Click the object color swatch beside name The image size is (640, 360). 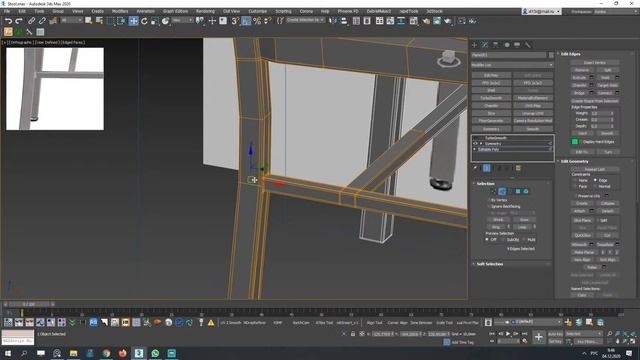pos(551,55)
